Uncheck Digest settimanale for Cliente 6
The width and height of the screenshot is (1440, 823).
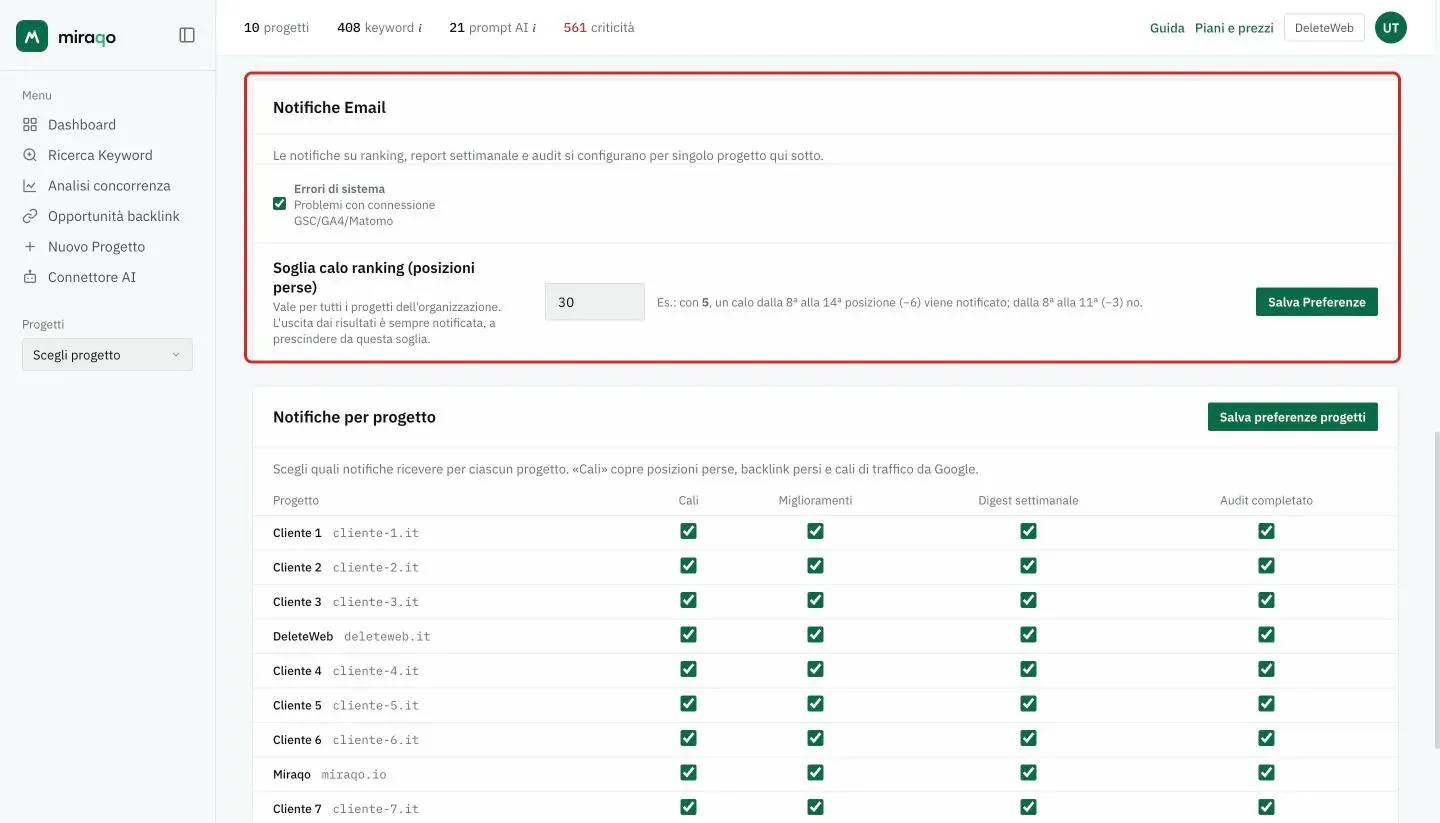[1028, 739]
